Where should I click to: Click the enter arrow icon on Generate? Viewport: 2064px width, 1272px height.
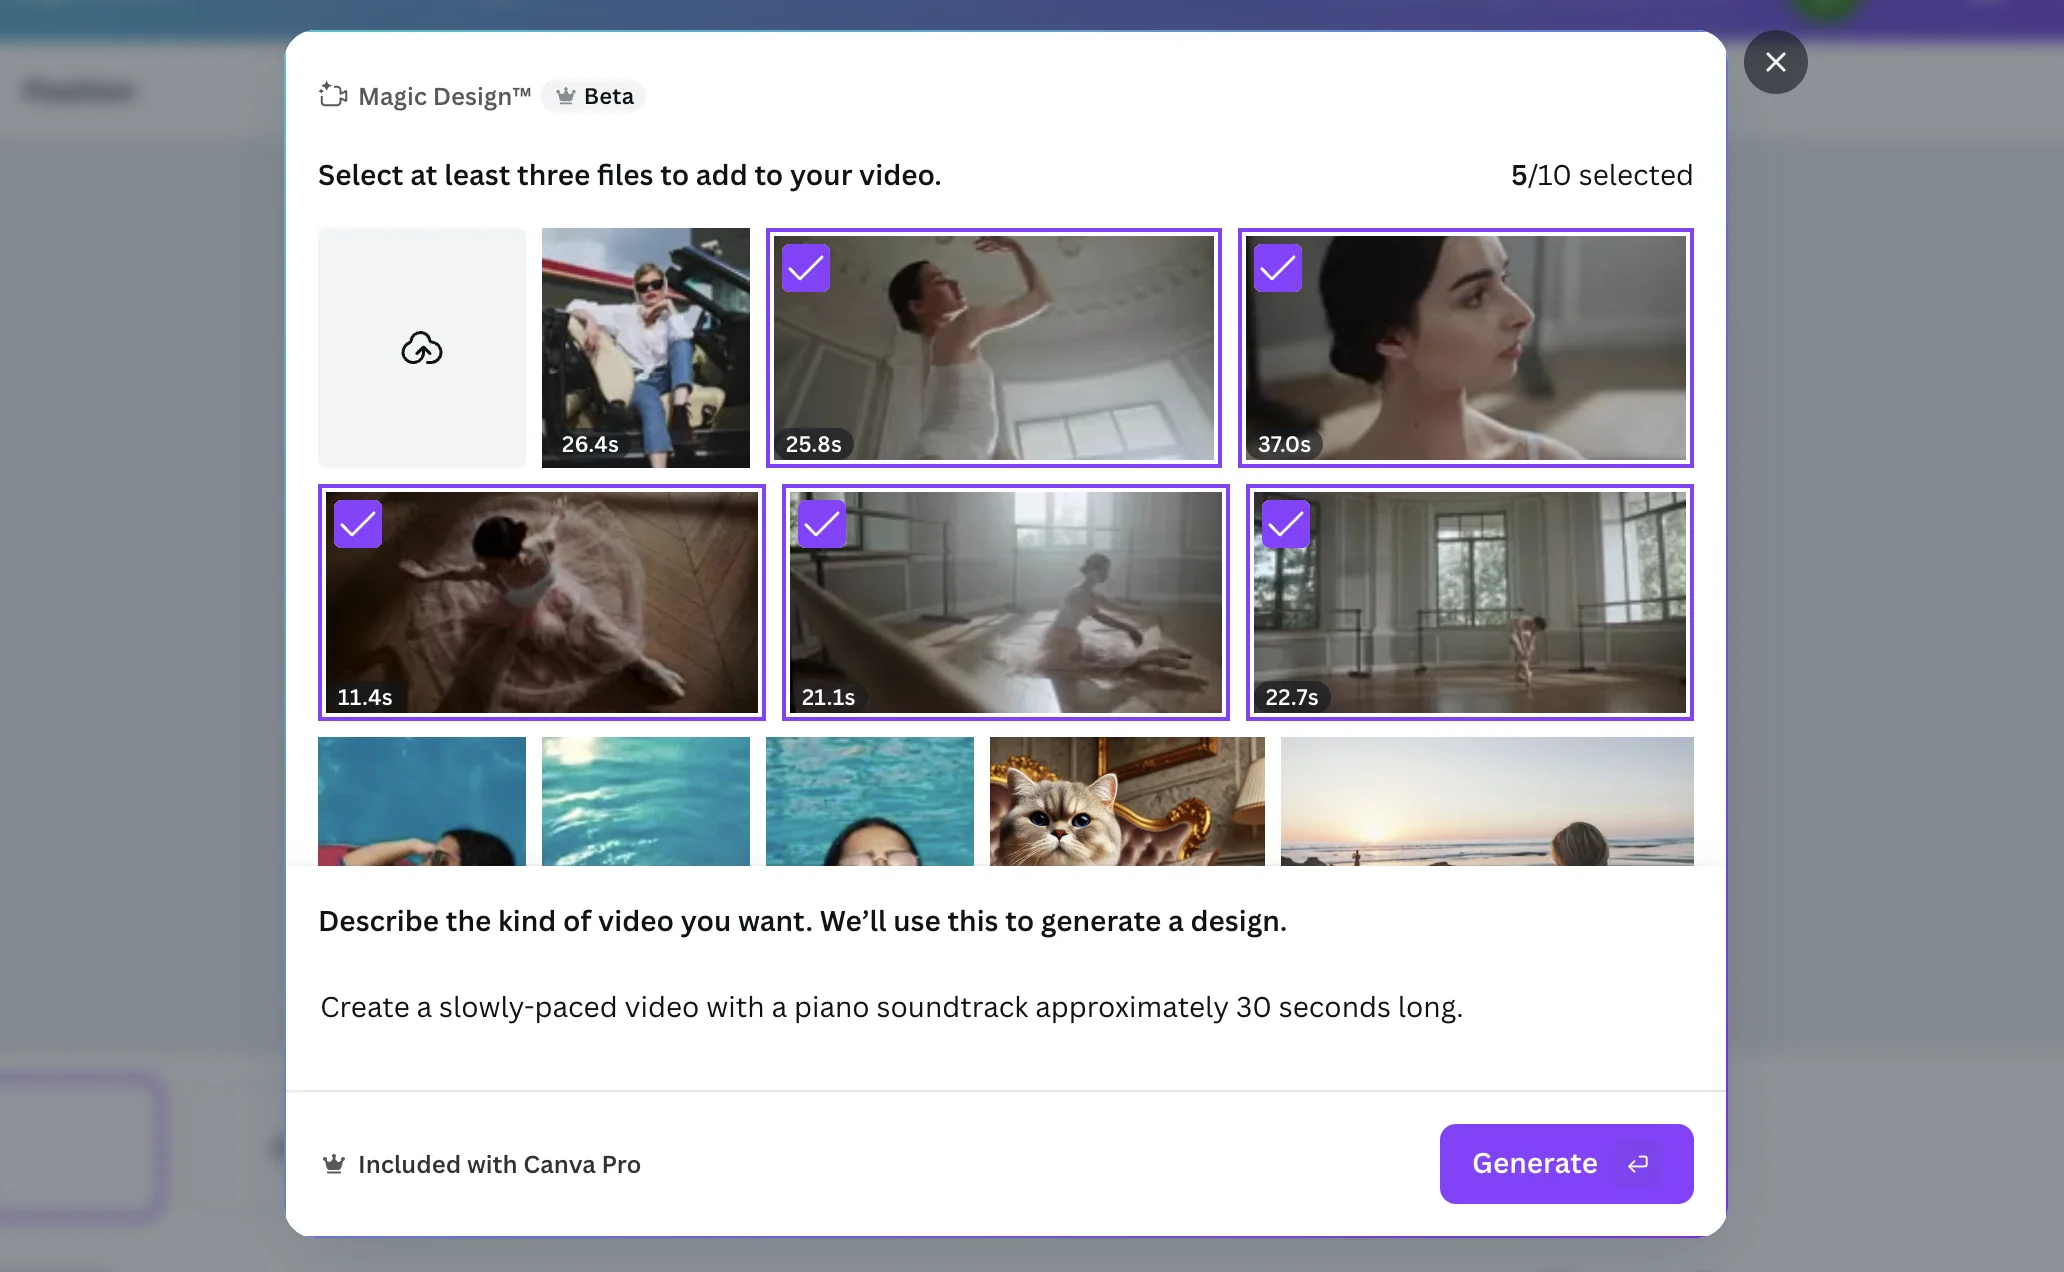pyautogui.click(x=1638, y=1164)
